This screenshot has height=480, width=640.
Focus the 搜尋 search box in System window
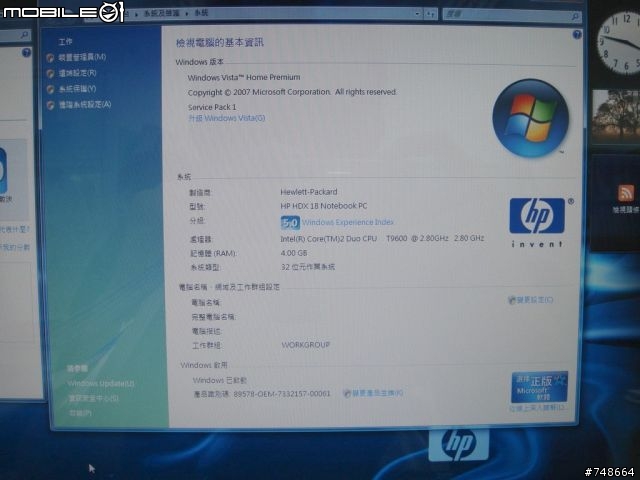coord(512,15)
